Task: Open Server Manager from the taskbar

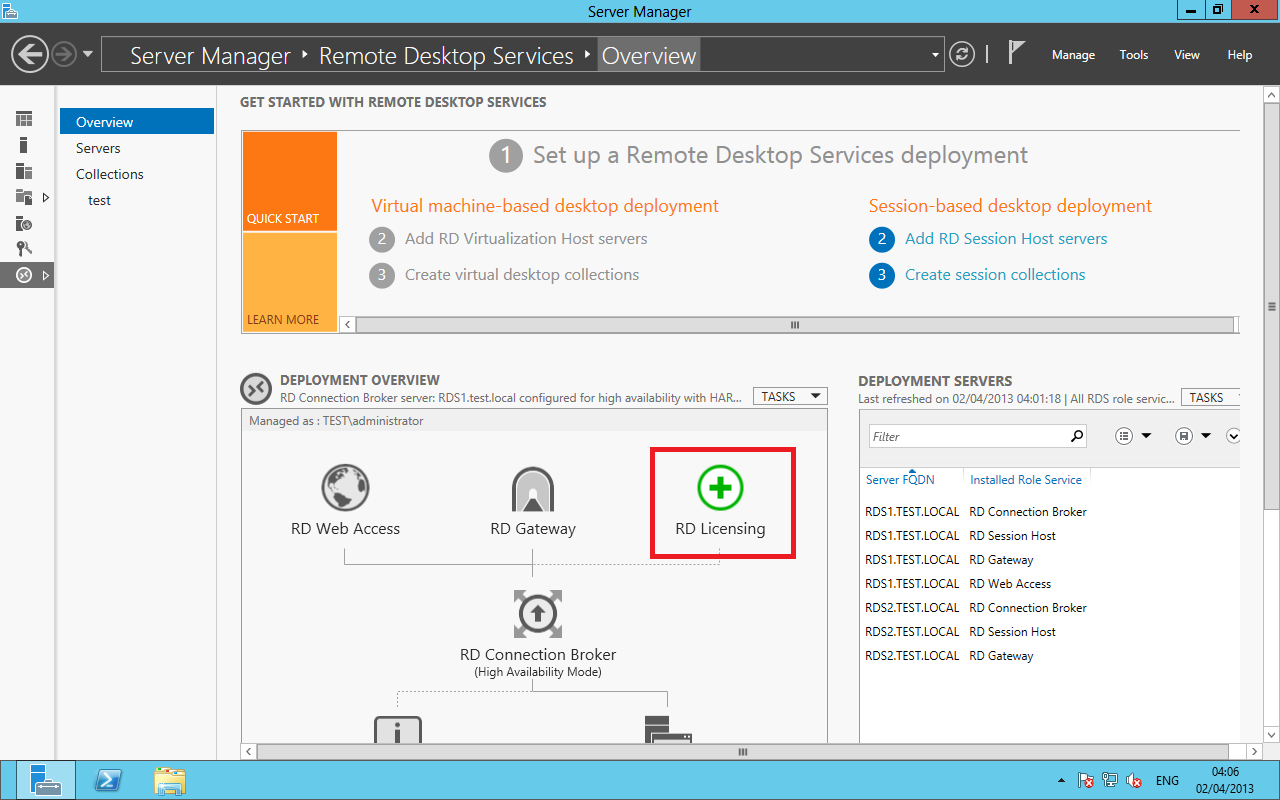Action: (x=44, y=780)
